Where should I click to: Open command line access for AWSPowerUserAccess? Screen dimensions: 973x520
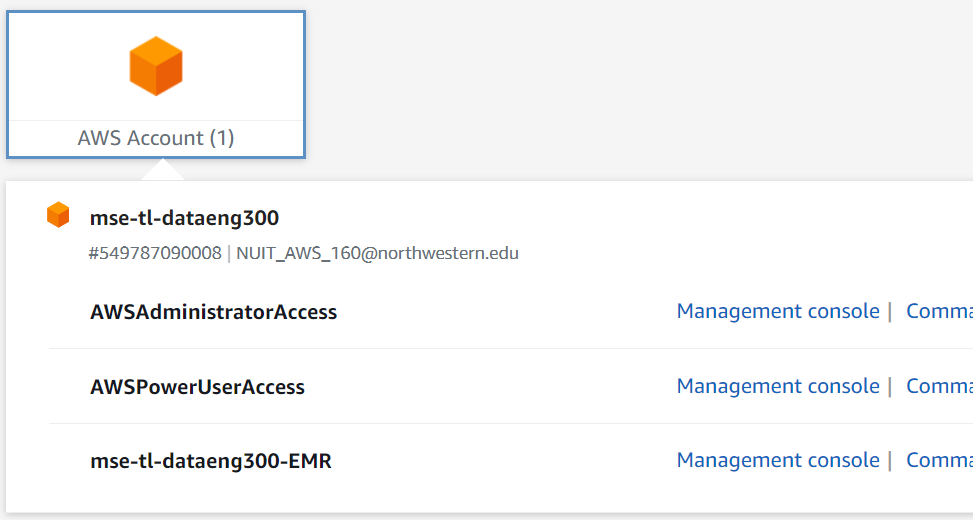coord(938,386)
